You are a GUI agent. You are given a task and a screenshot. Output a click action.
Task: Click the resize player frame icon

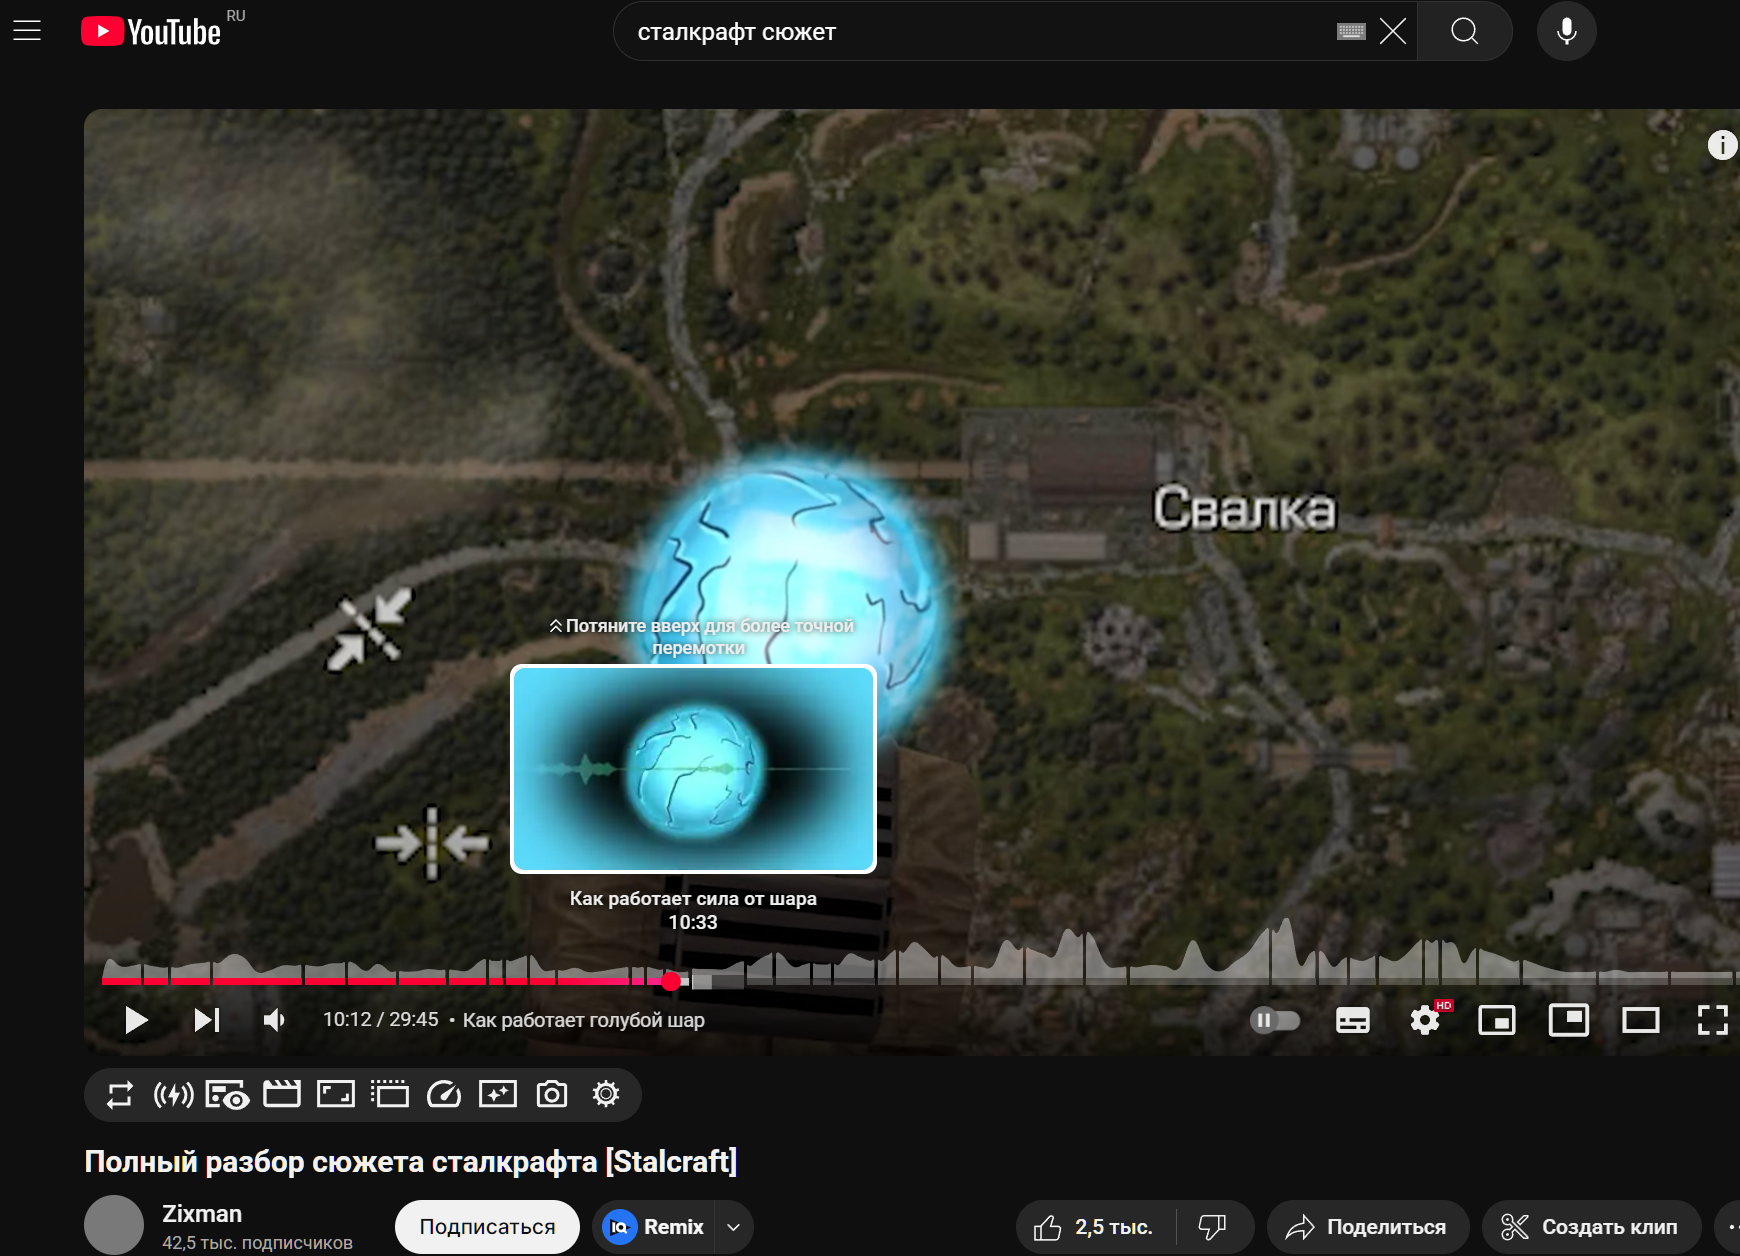pos(336,1094)
